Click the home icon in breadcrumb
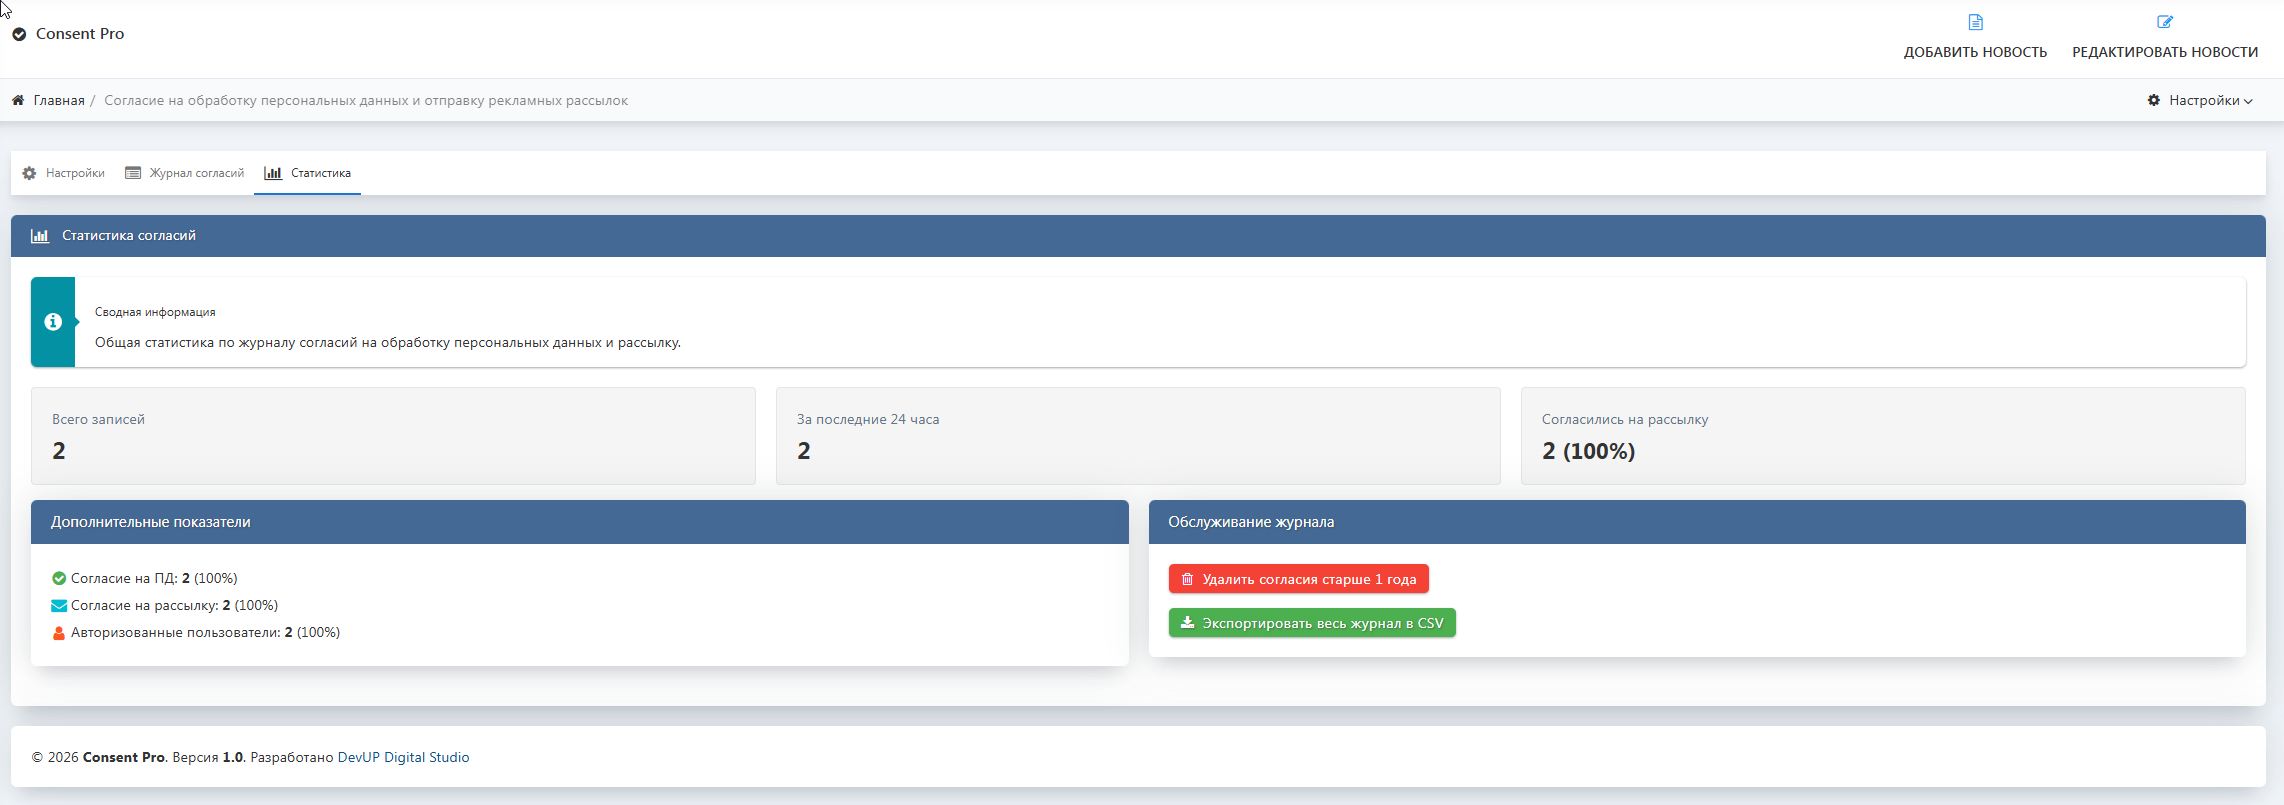Image resolution: width=2284 pixels, height=805 pixels. pyautogui.click(x=18, y=100)
